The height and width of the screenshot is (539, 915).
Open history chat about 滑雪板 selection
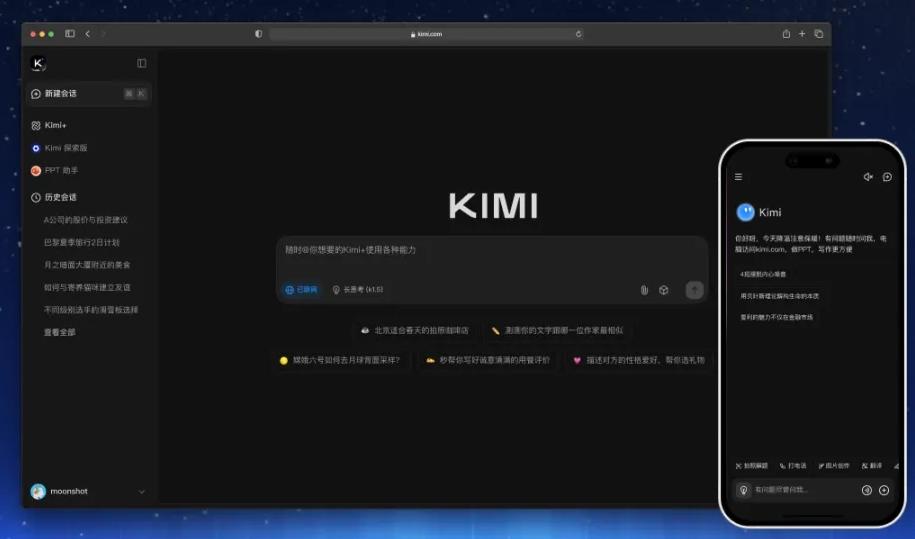(91, 310)
